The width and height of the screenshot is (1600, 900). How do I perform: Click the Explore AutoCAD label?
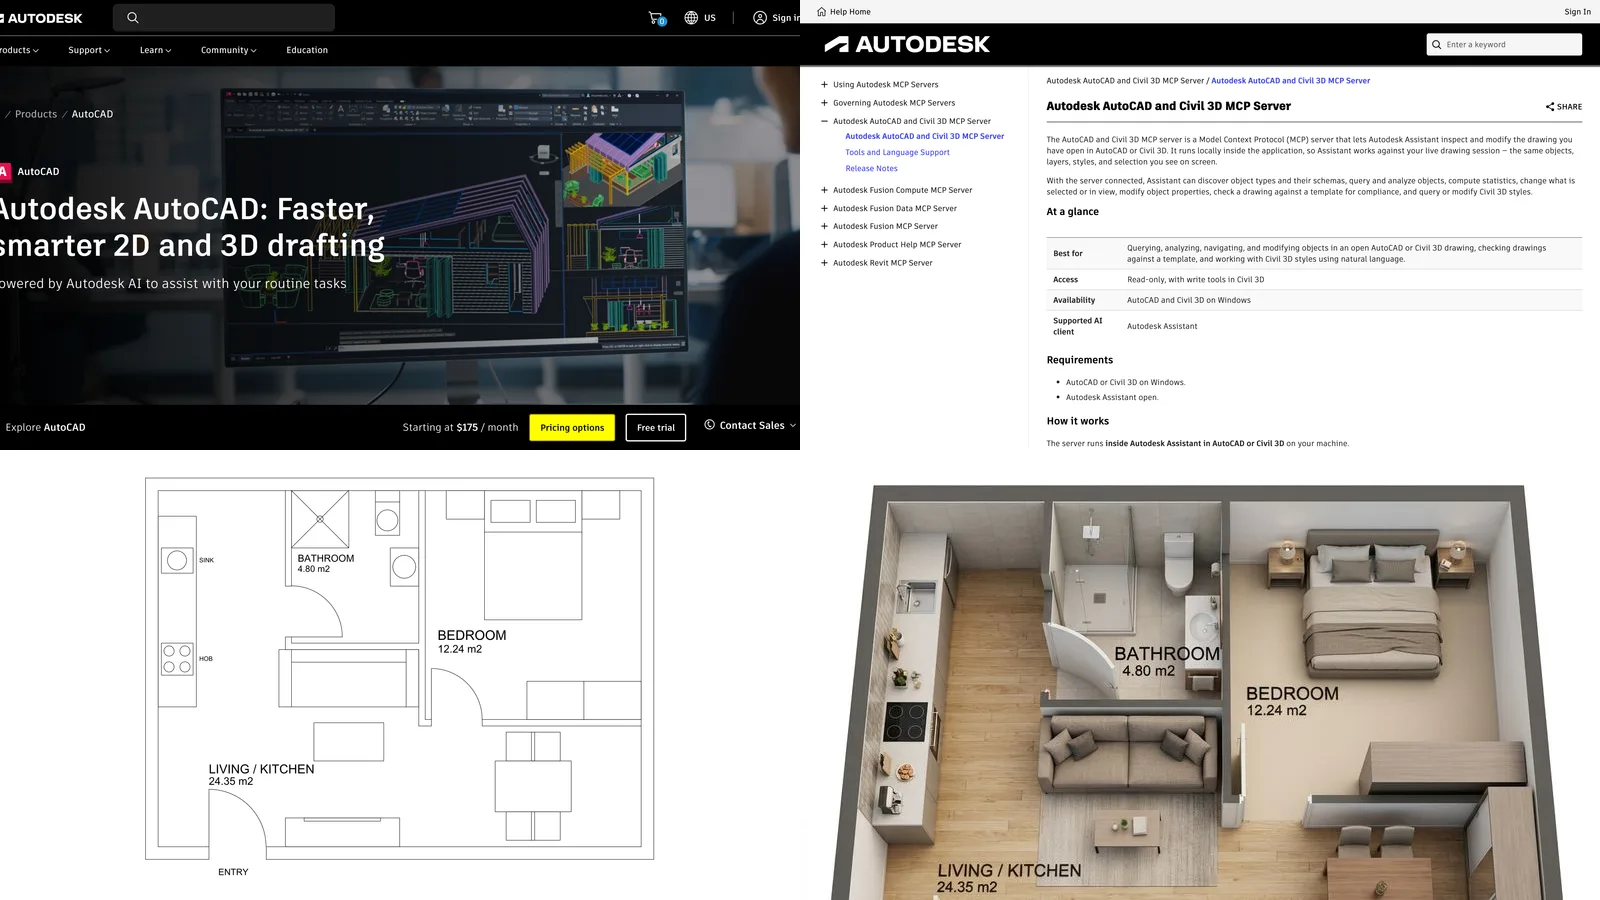45,427
